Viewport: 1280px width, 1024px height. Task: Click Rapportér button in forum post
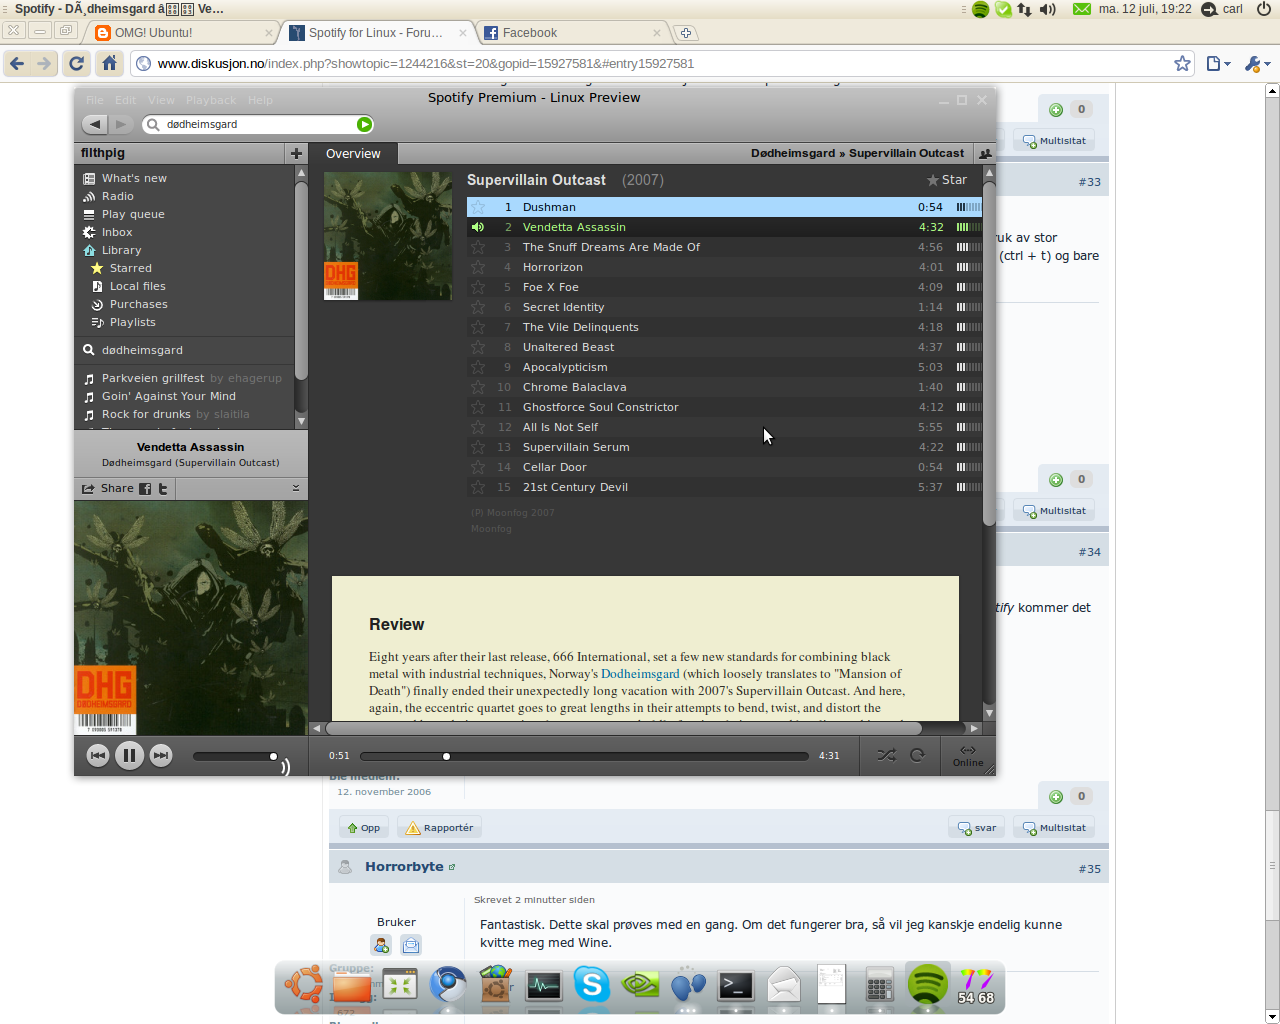440,828
